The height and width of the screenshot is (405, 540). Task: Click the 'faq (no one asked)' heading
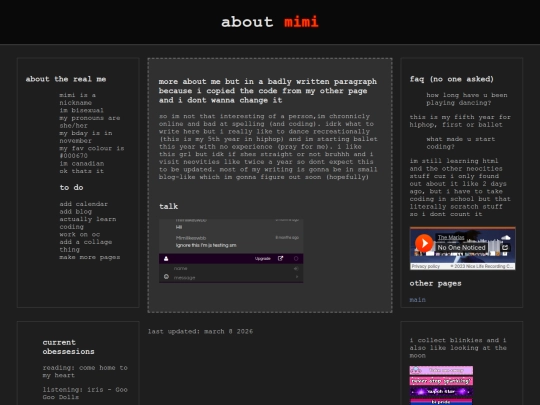(x=451, y=79)
